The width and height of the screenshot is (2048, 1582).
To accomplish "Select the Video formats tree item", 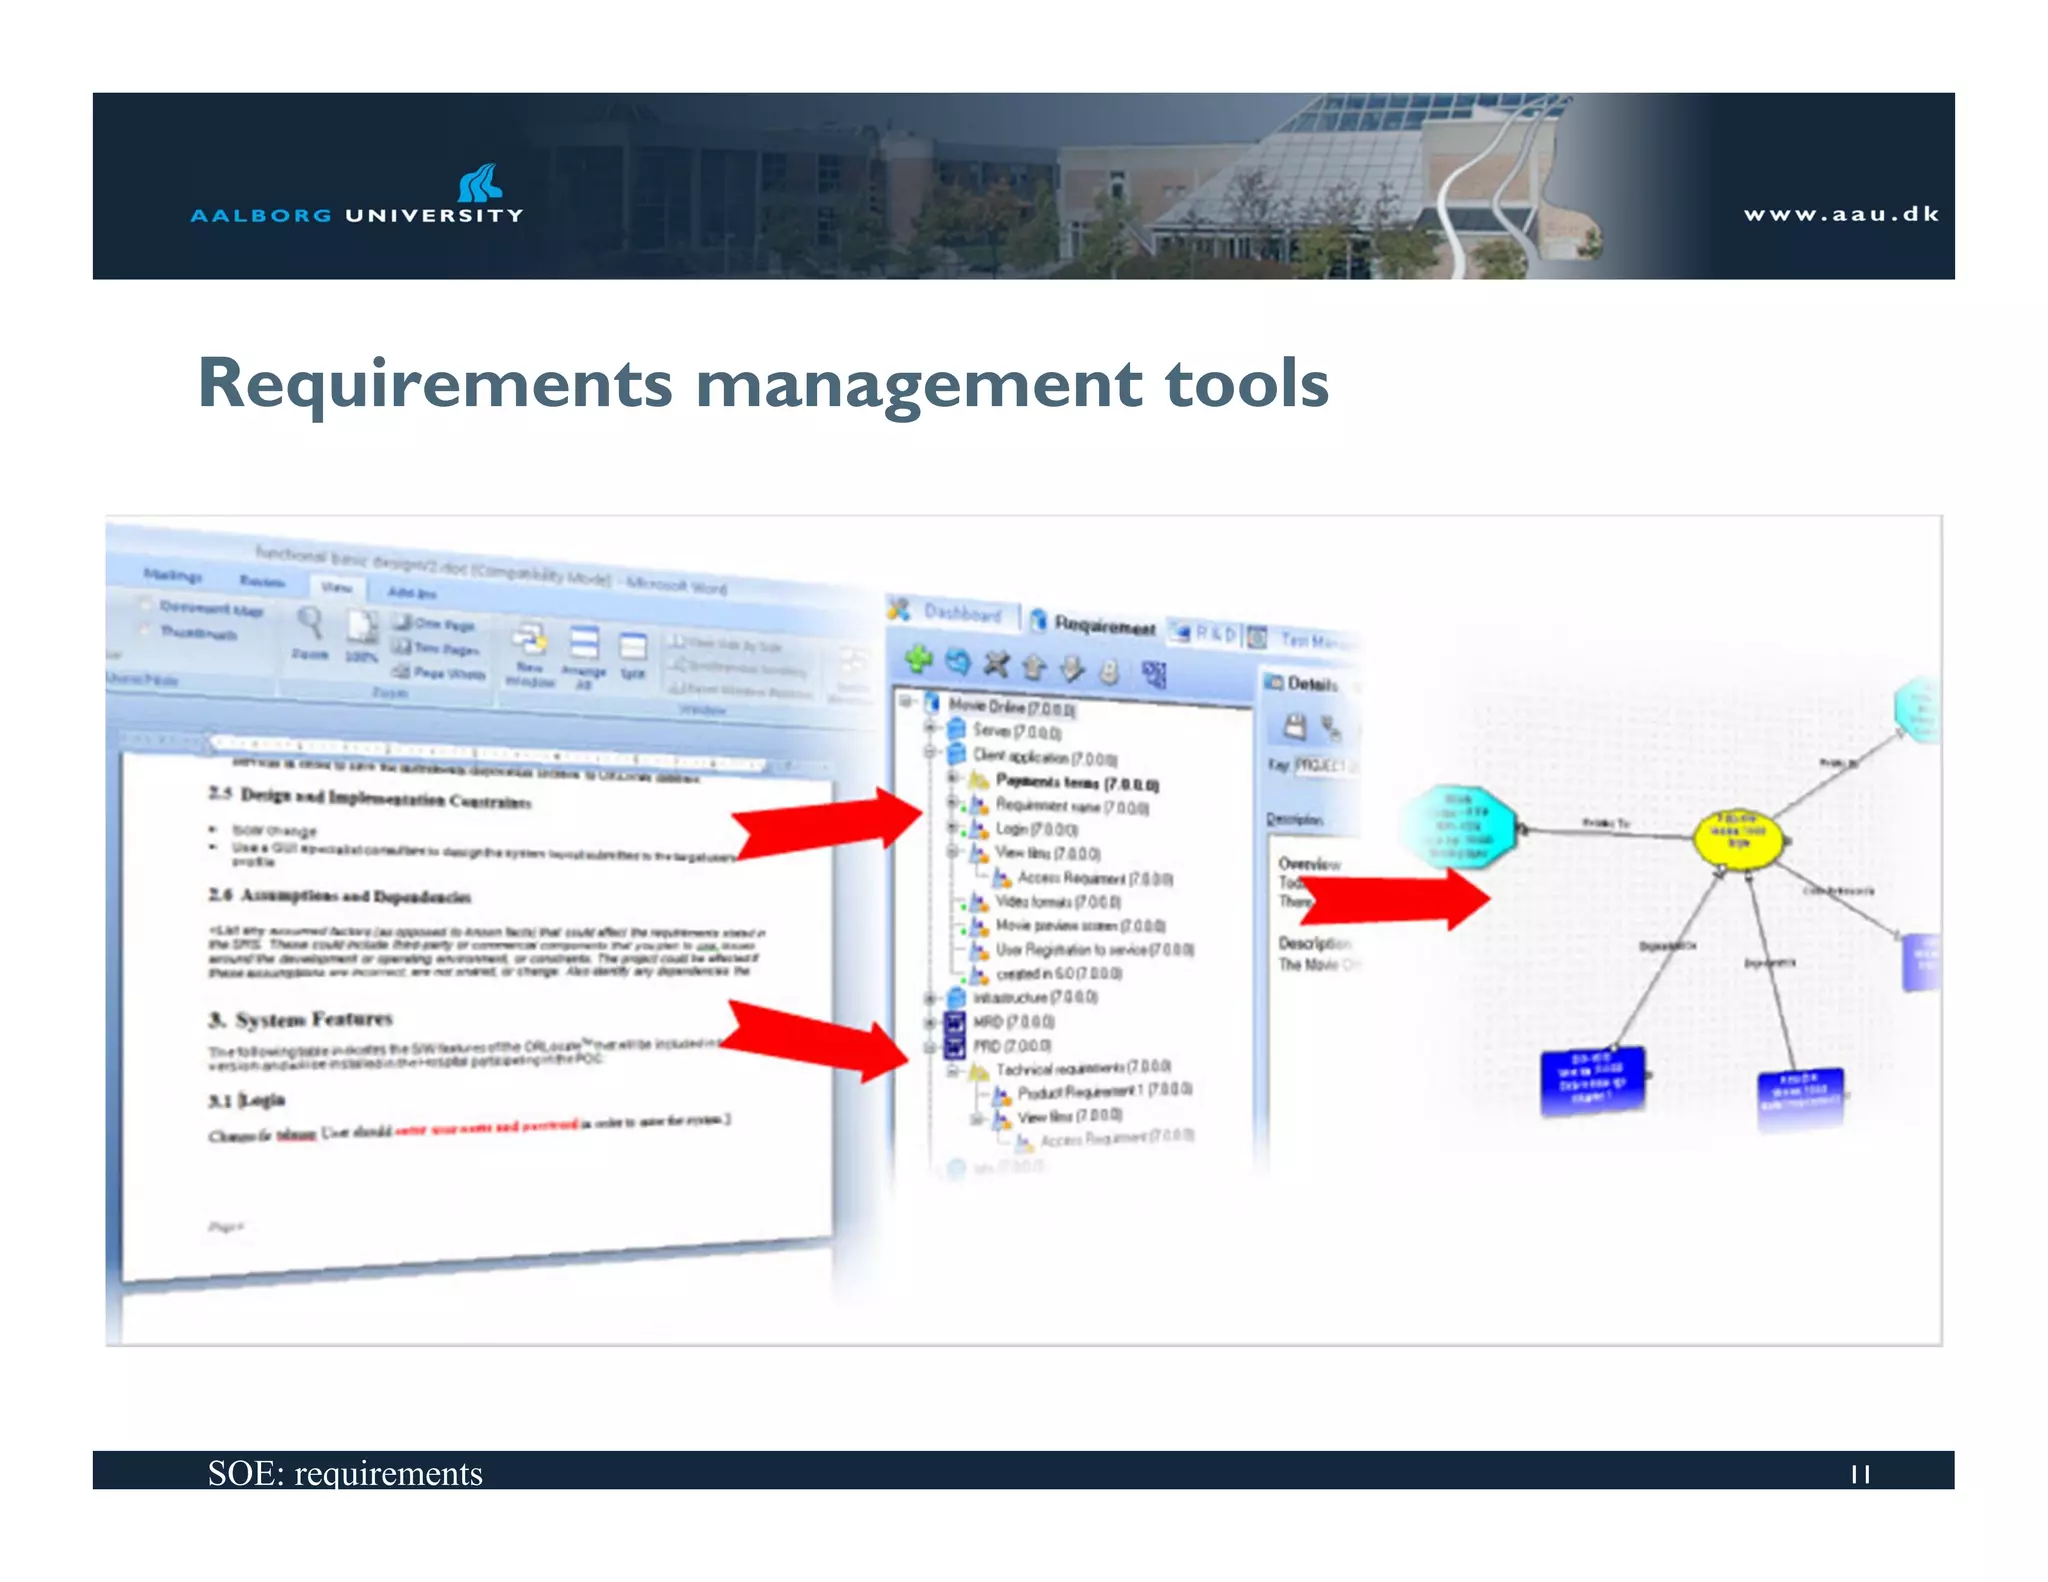I will tap(1058, 902).
